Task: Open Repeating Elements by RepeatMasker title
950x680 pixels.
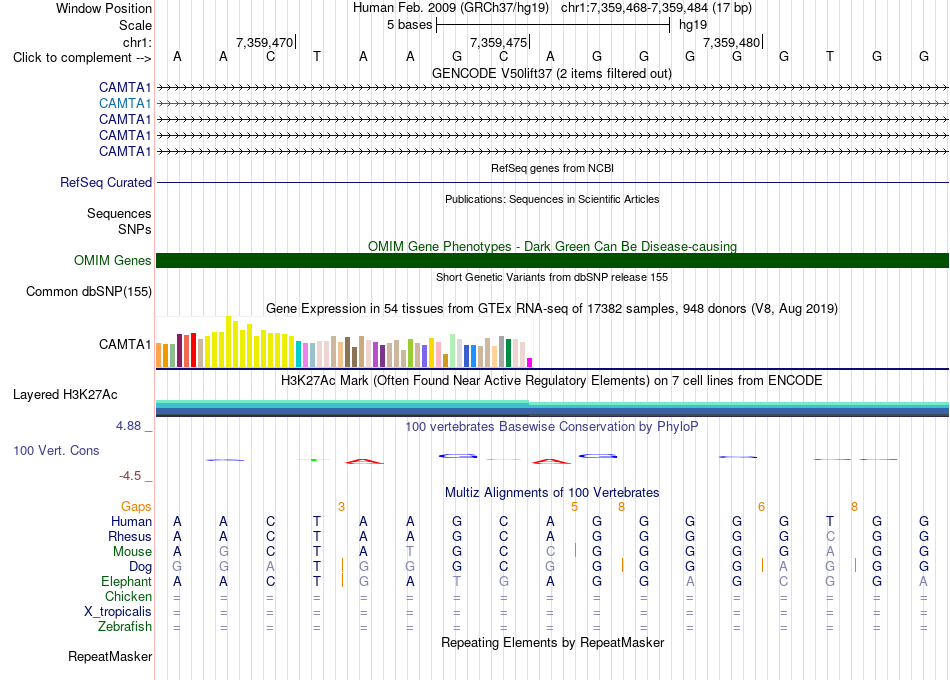Action: tap(552, 642)
